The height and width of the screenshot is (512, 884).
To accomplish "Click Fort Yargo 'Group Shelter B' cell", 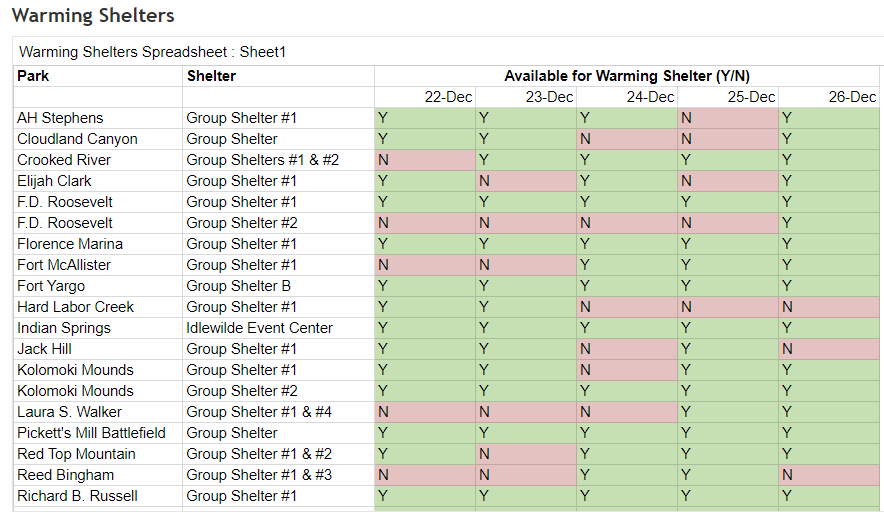I will tap(278, 286).
